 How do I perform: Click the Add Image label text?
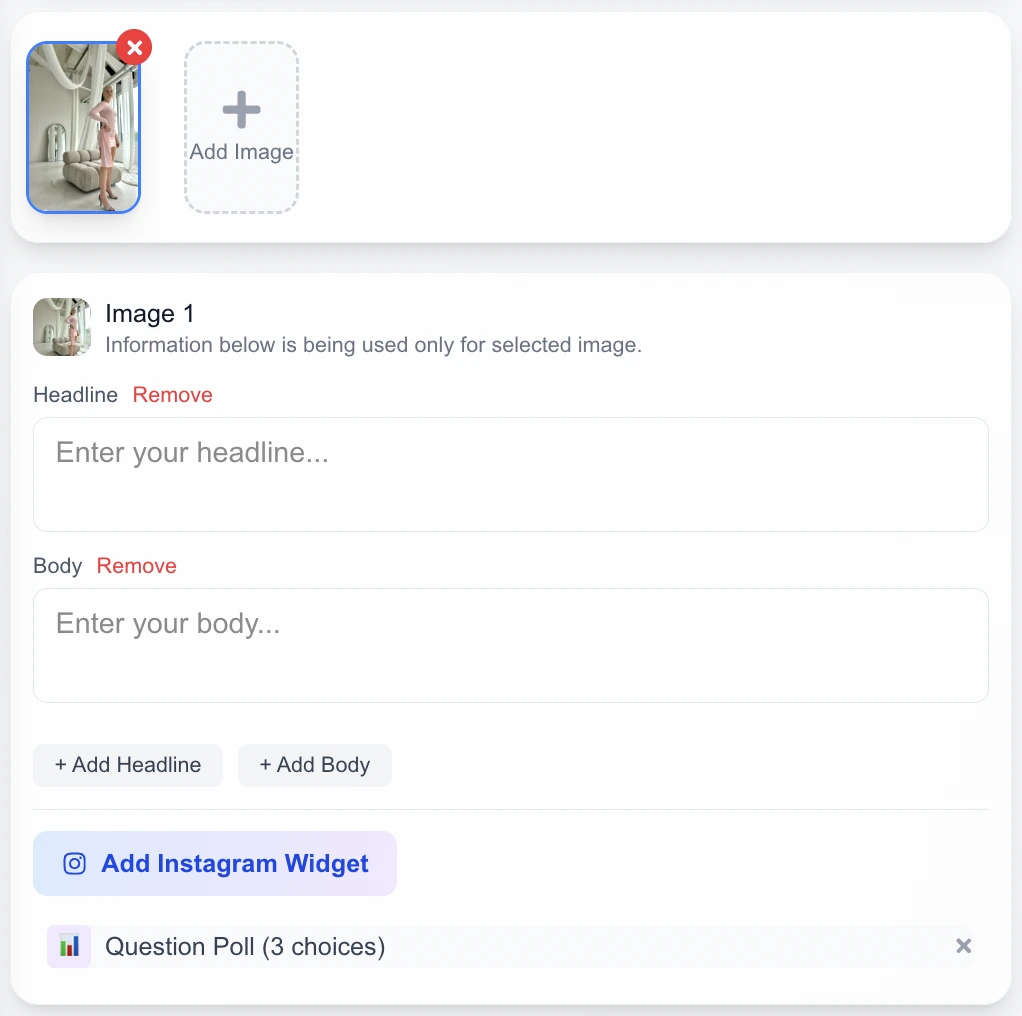pos(241,152)
